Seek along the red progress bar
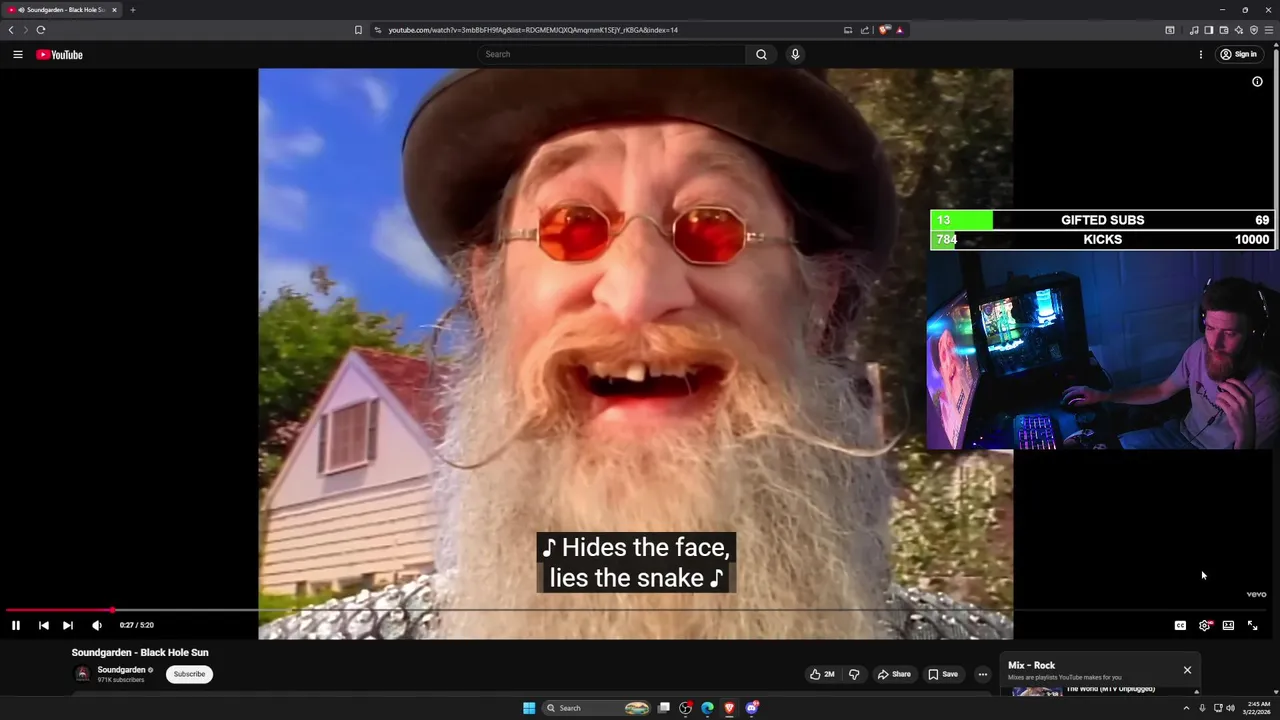The height and width of the screenshot is (720, 1280). click(60, 609)
